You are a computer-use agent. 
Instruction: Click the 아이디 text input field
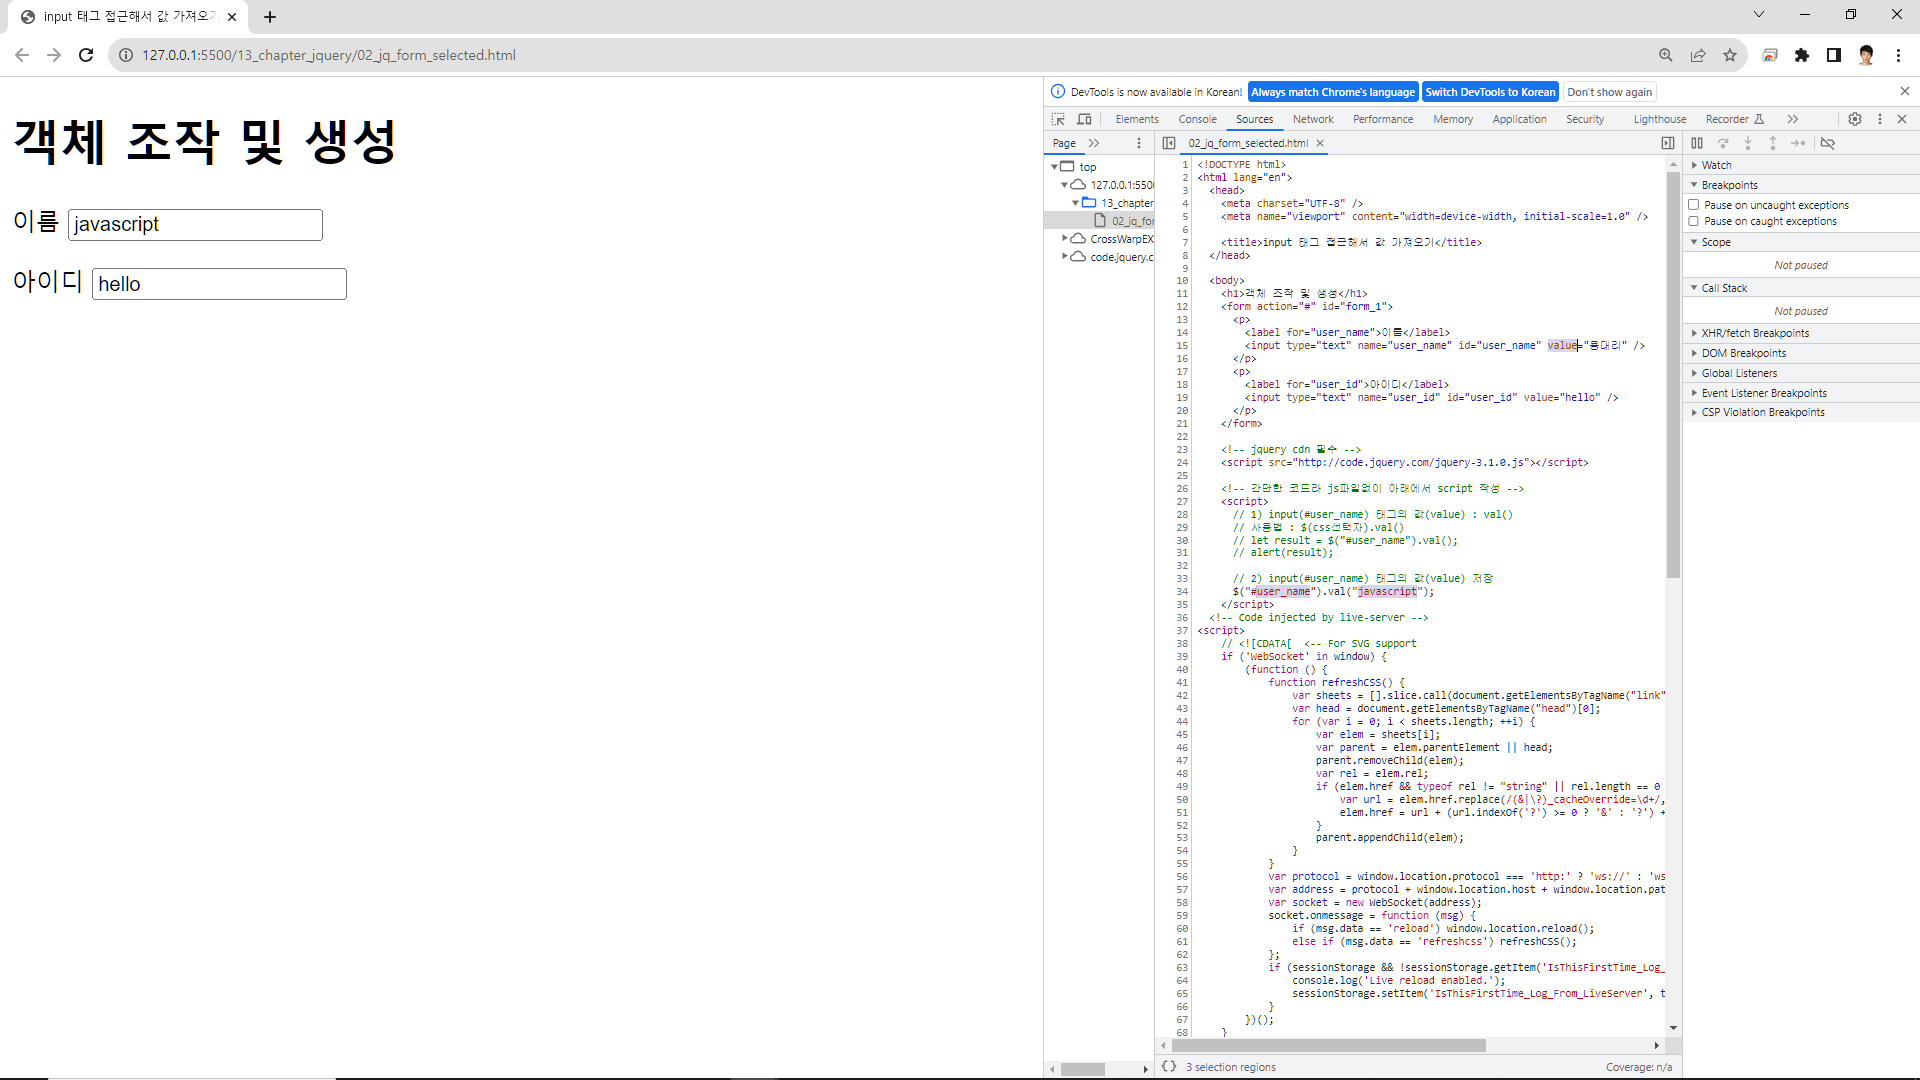219,284
